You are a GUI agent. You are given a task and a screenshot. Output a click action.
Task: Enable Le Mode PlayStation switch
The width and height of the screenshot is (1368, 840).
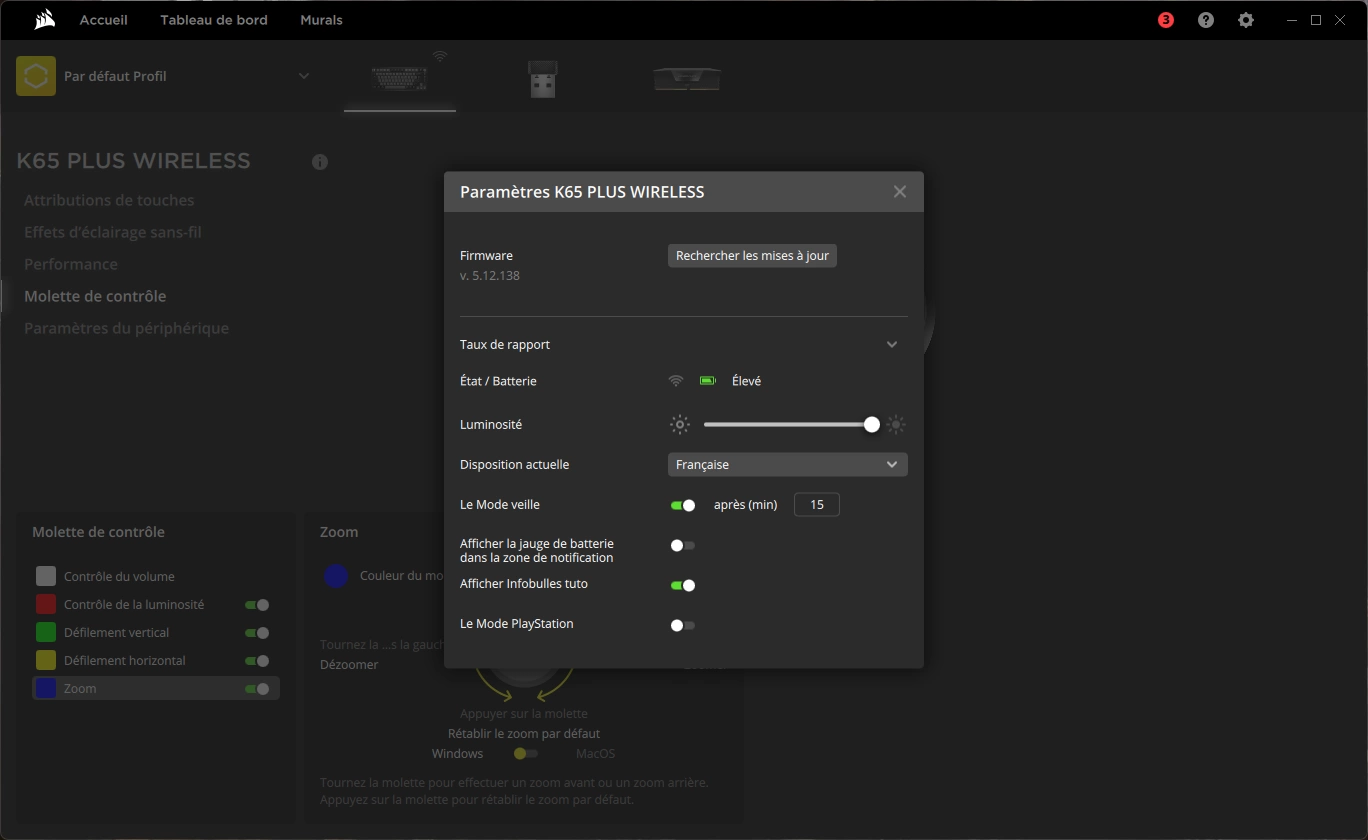(x=683, y=626)
